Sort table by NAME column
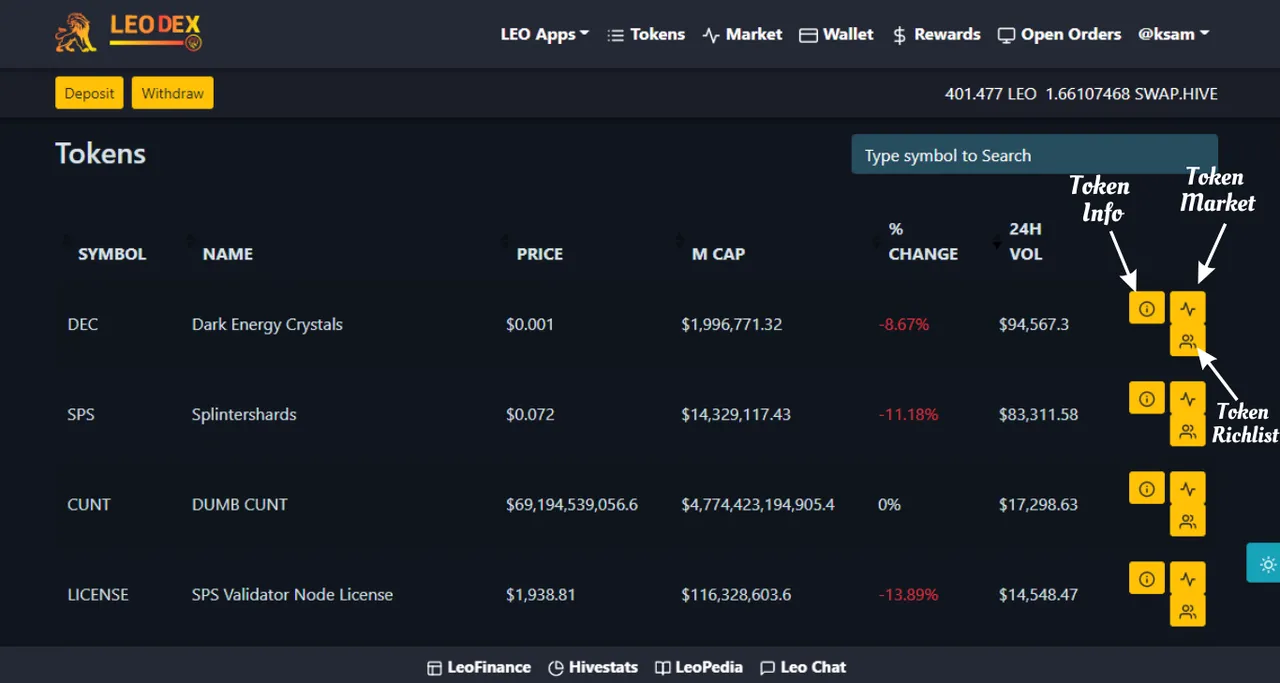The width and height of the screenshot is (1280, 683). click(x=227, y=254)
